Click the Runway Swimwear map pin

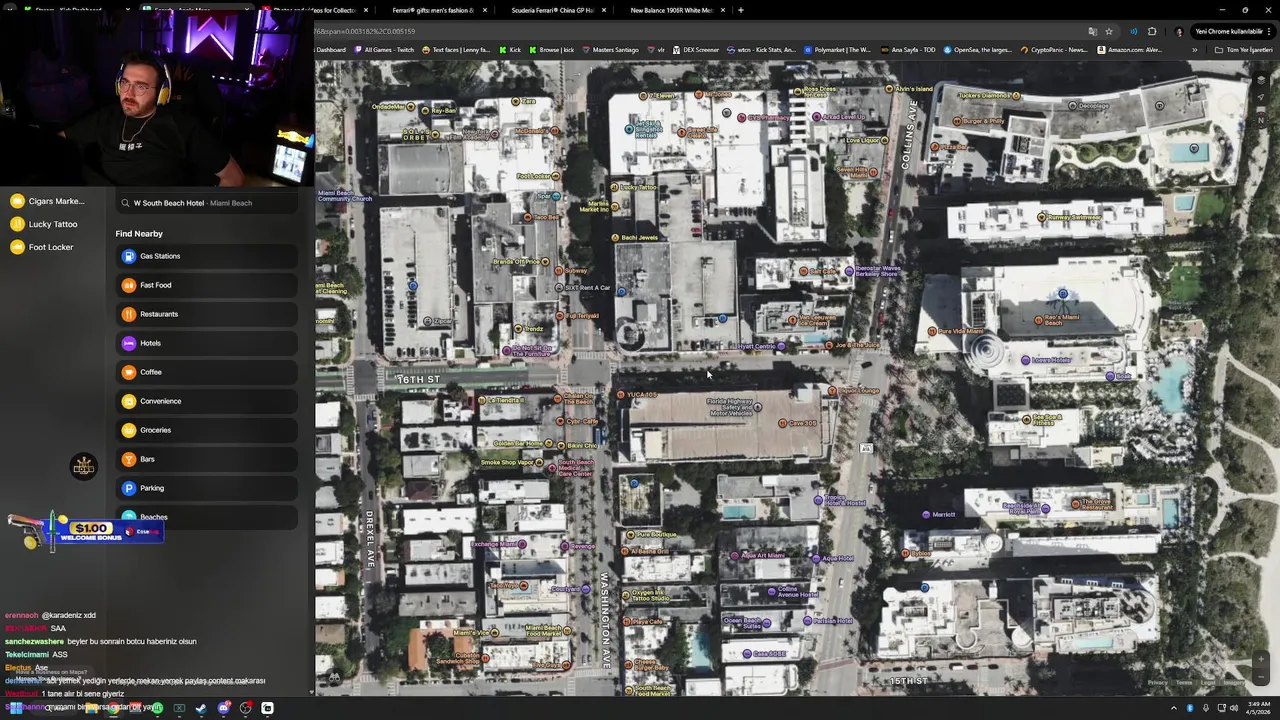1042,217
